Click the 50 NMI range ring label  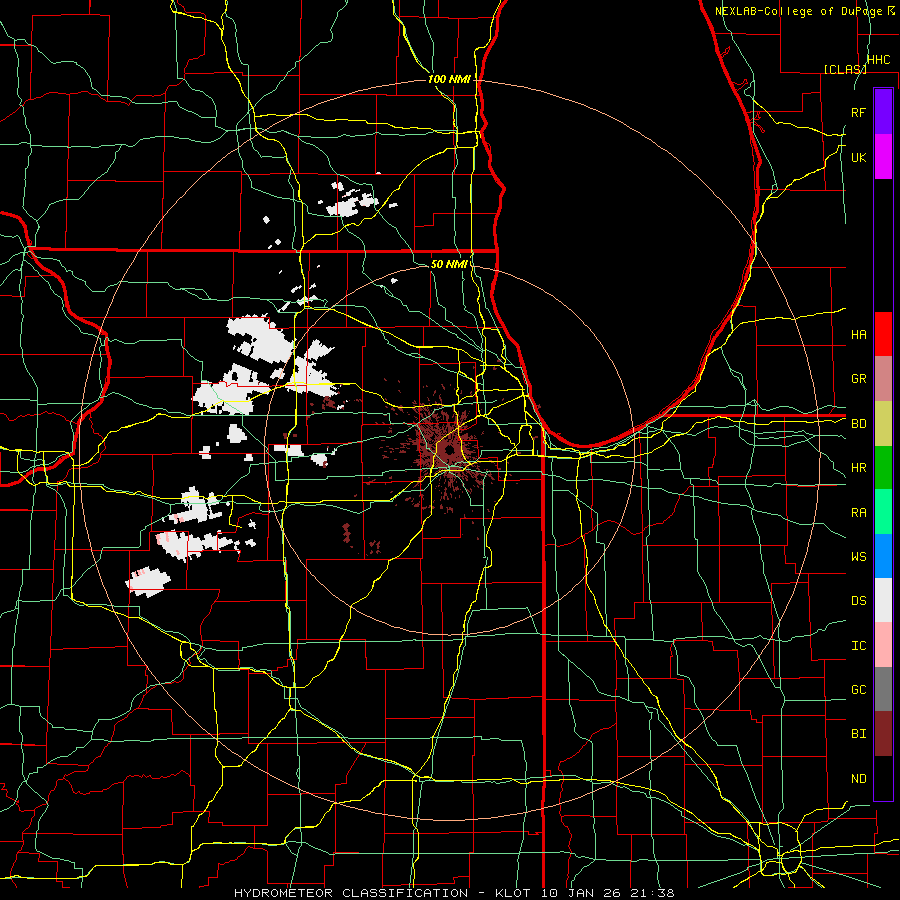(x=449, y=264)
